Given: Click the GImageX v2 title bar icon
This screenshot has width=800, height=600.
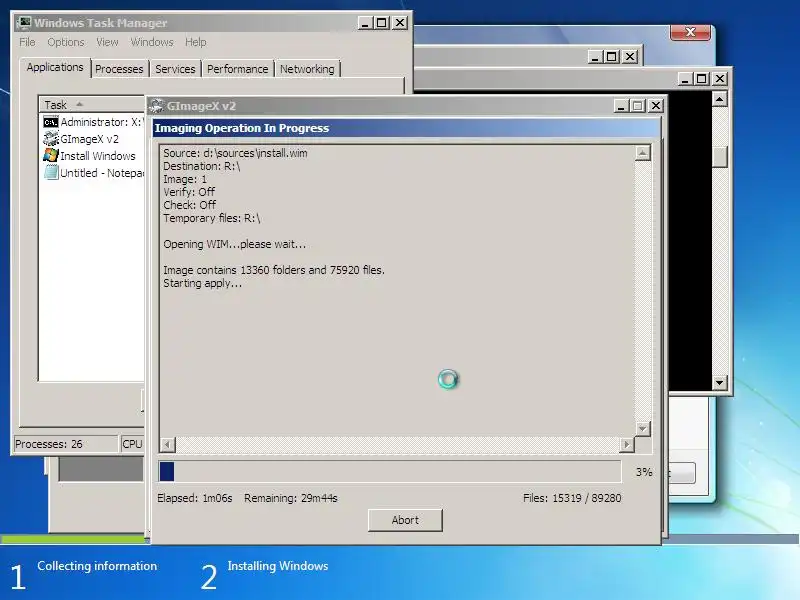Looking at the screenshot, I should (x=157, y=106).
